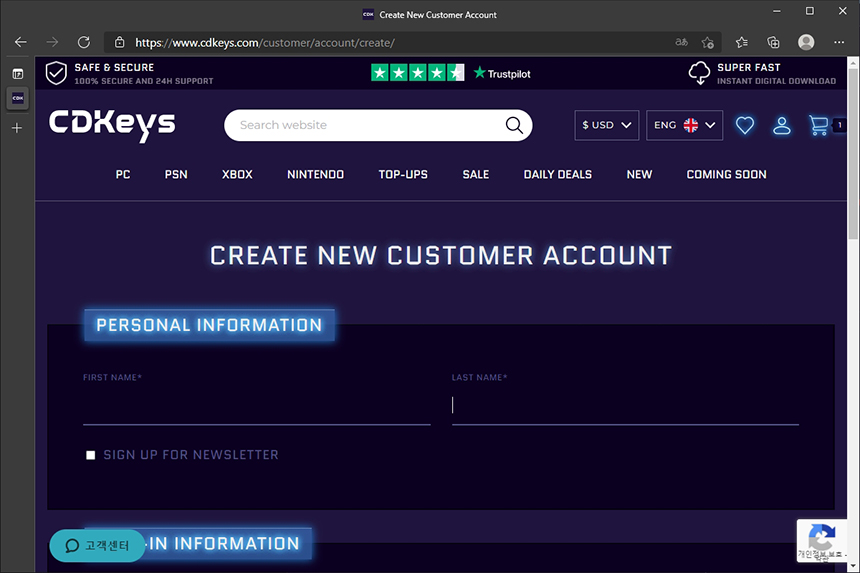Open the browser profile avatar
This screenshot has width=860, height=573.
coord(806,42)
